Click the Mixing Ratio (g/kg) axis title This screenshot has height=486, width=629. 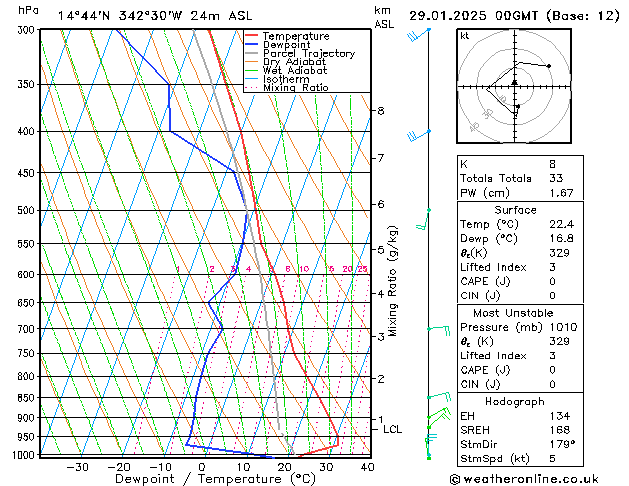point(392,281)
